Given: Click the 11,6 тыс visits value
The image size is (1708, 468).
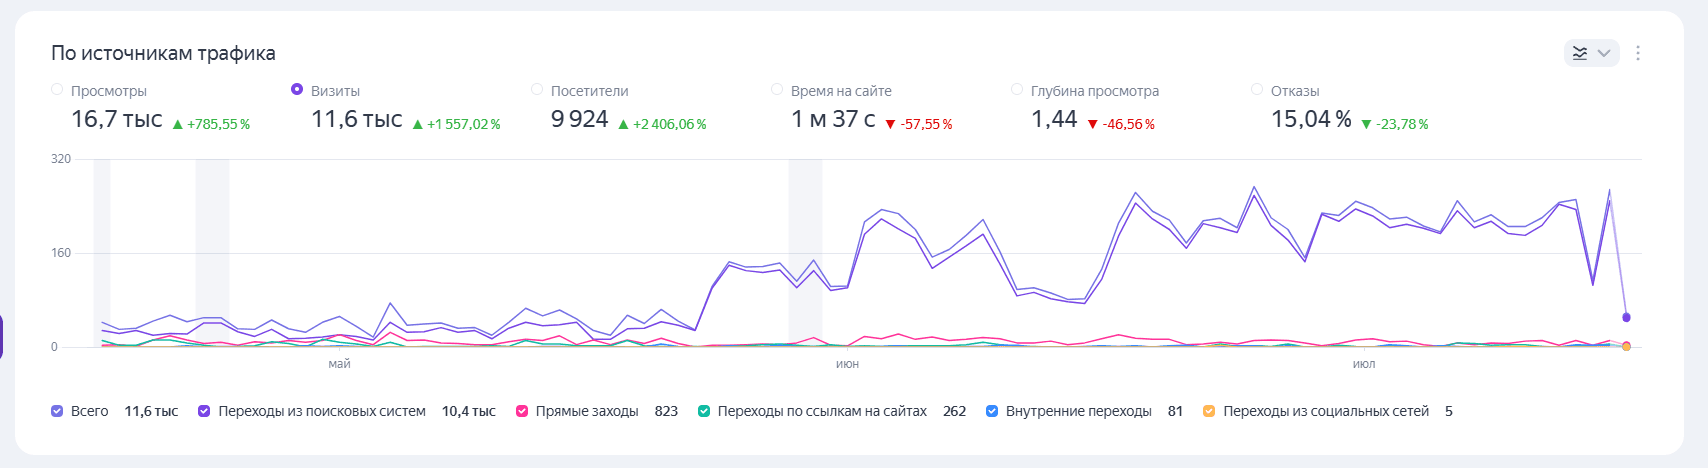Looking at the screenshot, I should pos(357,120).
